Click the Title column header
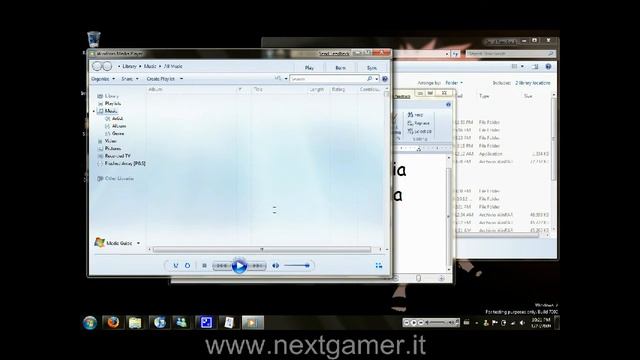This screenshot has height=360, width=640. (258, 89)
